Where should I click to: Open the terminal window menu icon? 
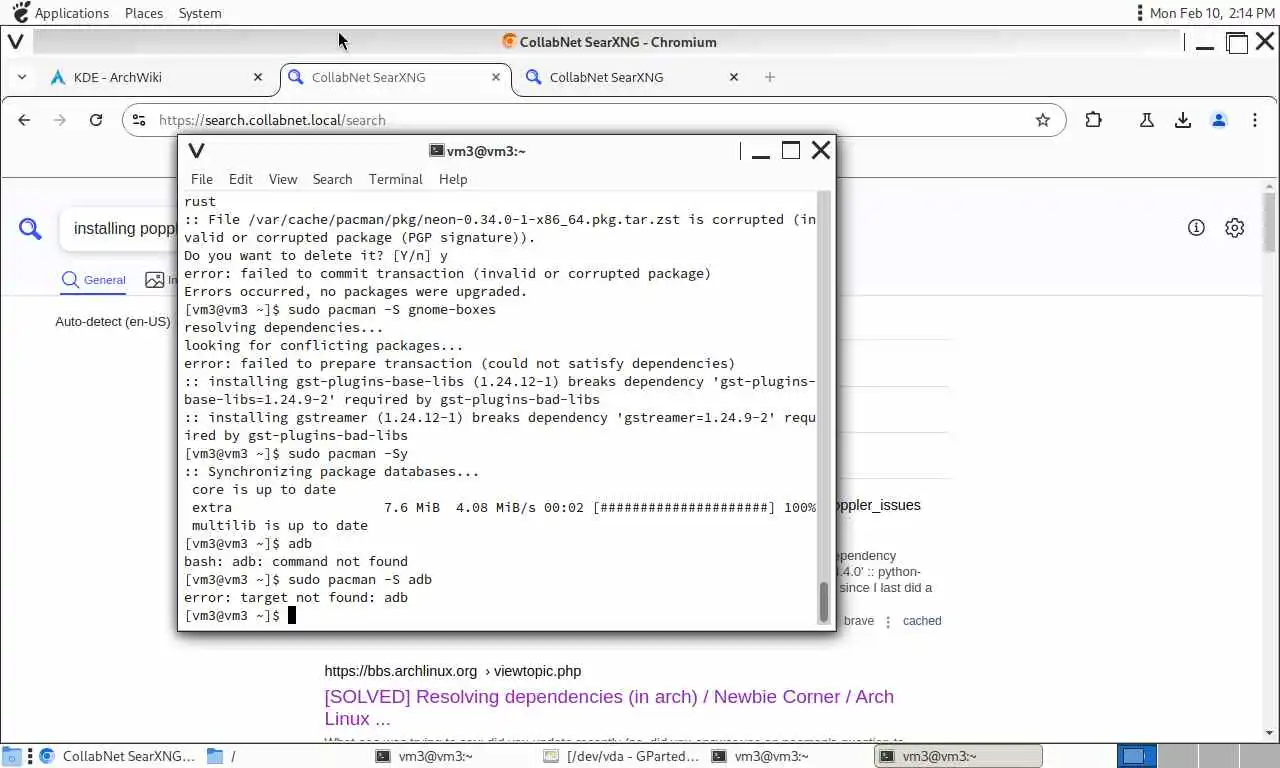click(x=197, y=151)
